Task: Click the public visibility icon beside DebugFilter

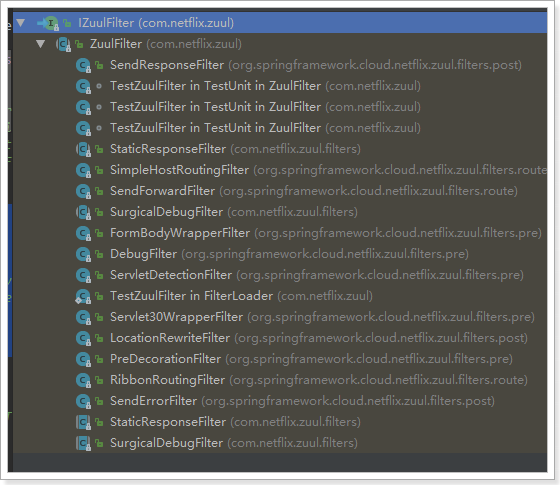Action: coord(99,254)
